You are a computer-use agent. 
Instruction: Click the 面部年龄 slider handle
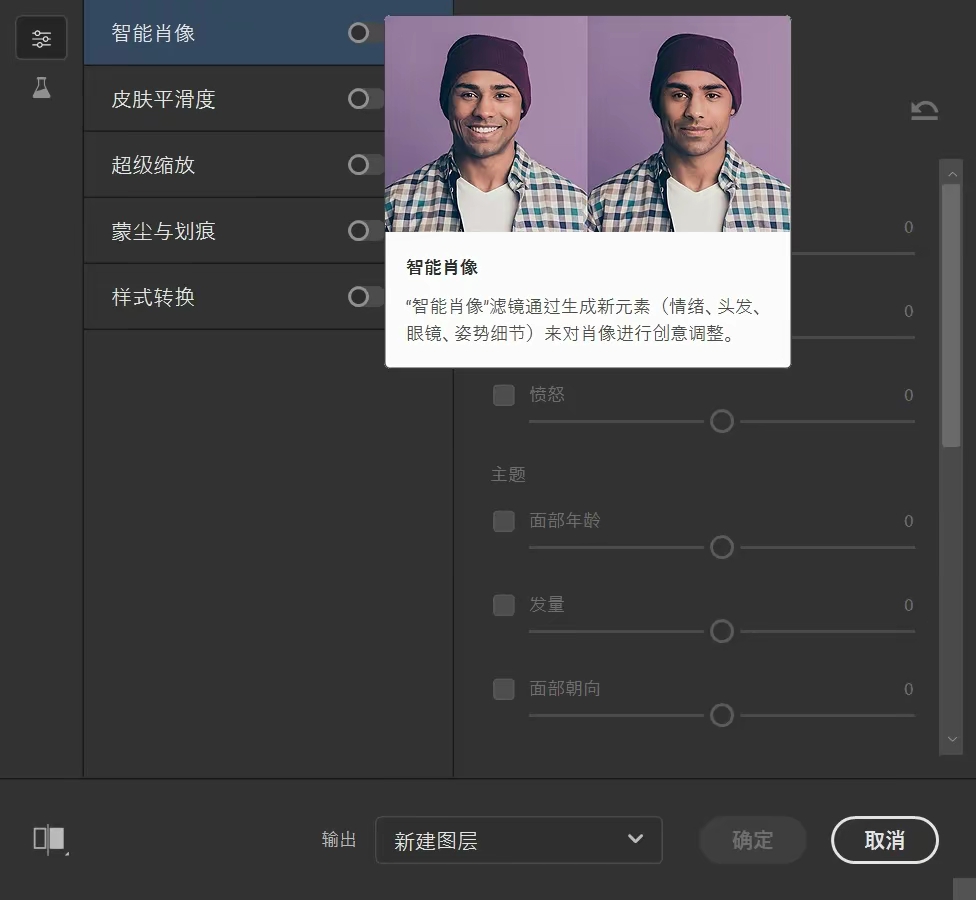coord(722,548)
